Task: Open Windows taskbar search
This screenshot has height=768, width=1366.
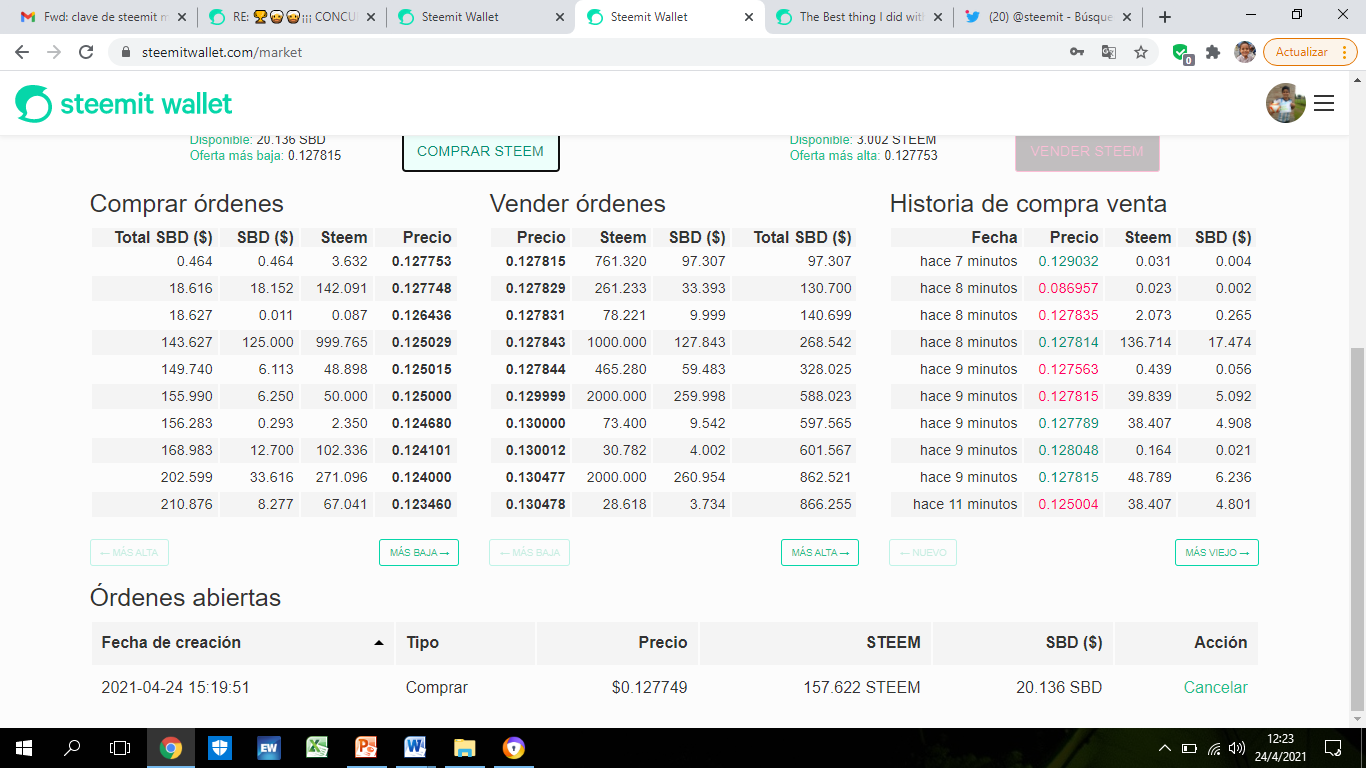Action: pos(72,748)
